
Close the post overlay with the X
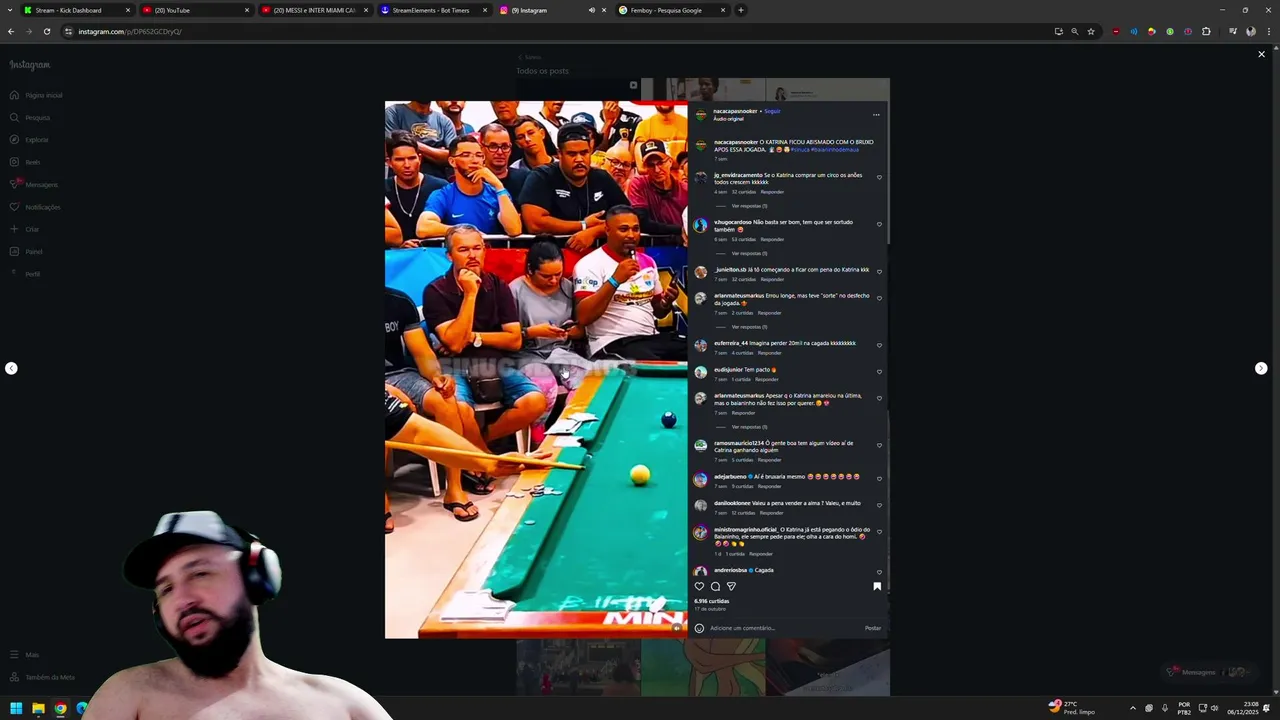pos(1261,54)
